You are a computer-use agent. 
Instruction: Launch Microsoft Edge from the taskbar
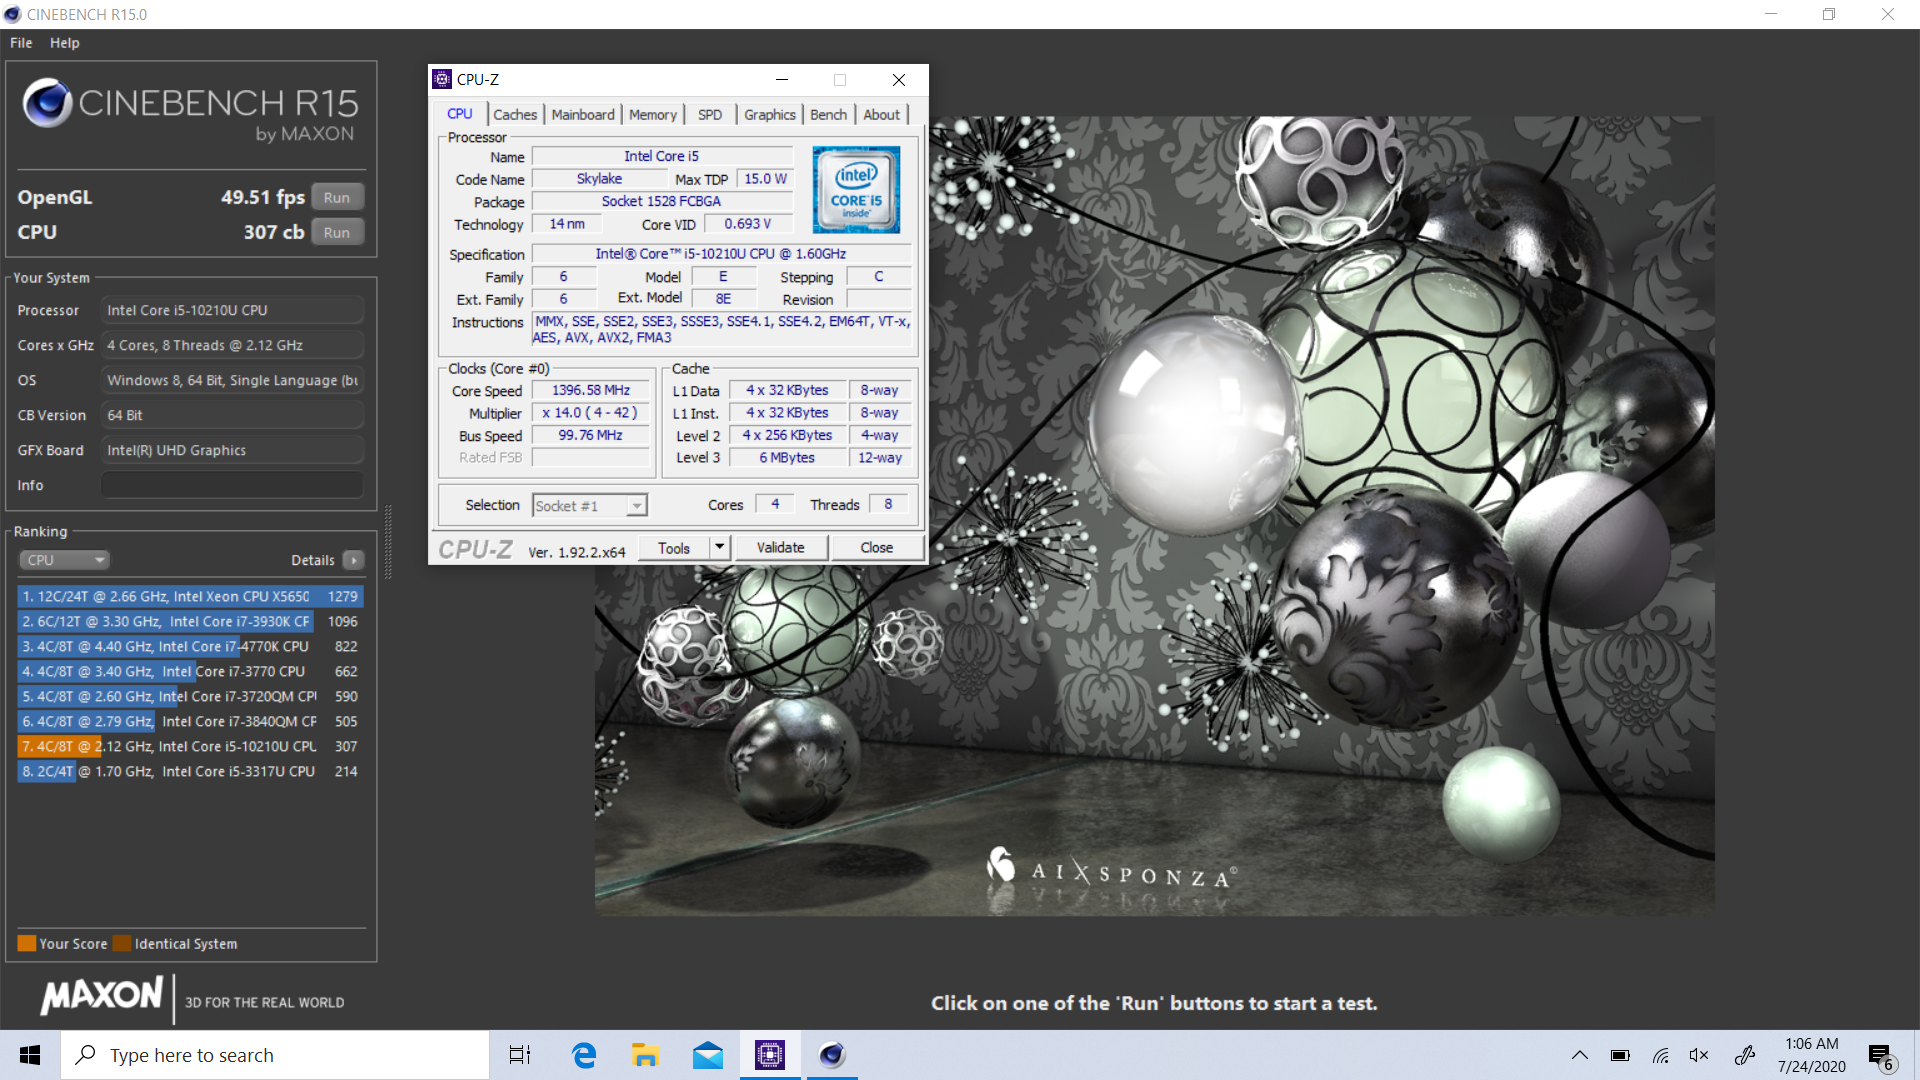[583, 1055]
